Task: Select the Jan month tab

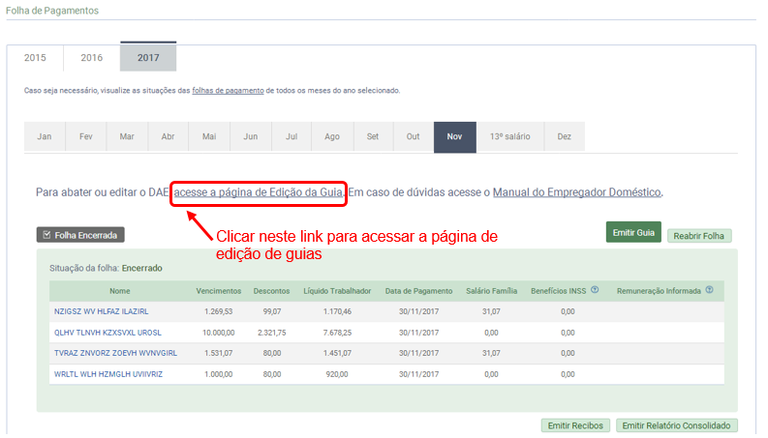Action: pos(45,137)
